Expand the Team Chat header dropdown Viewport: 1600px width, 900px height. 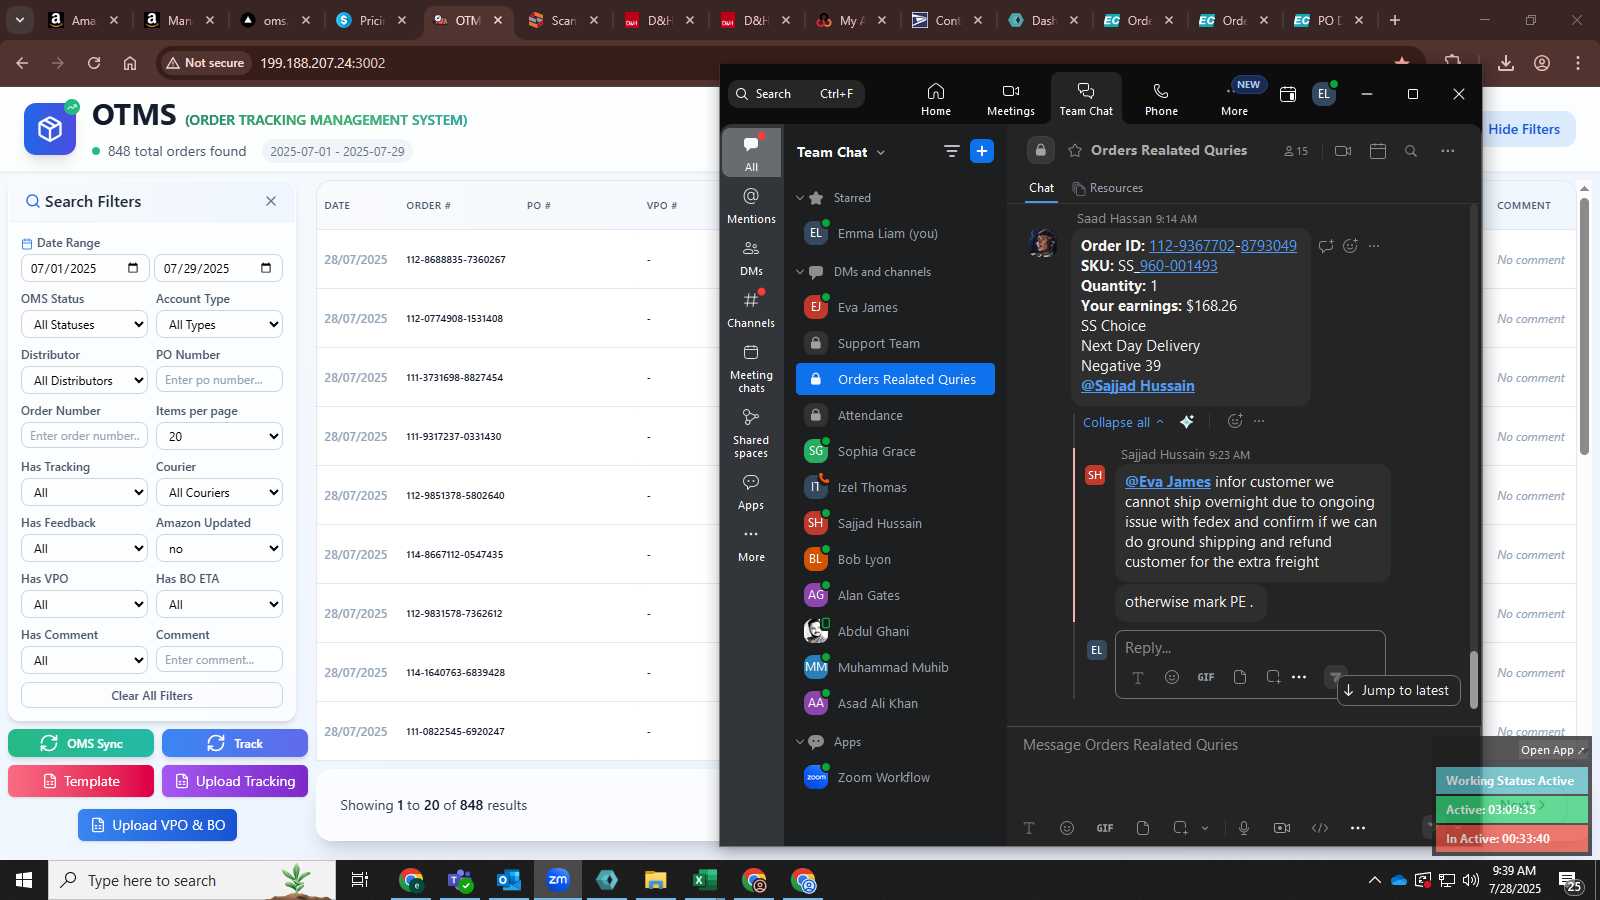[x=881, y=153]
